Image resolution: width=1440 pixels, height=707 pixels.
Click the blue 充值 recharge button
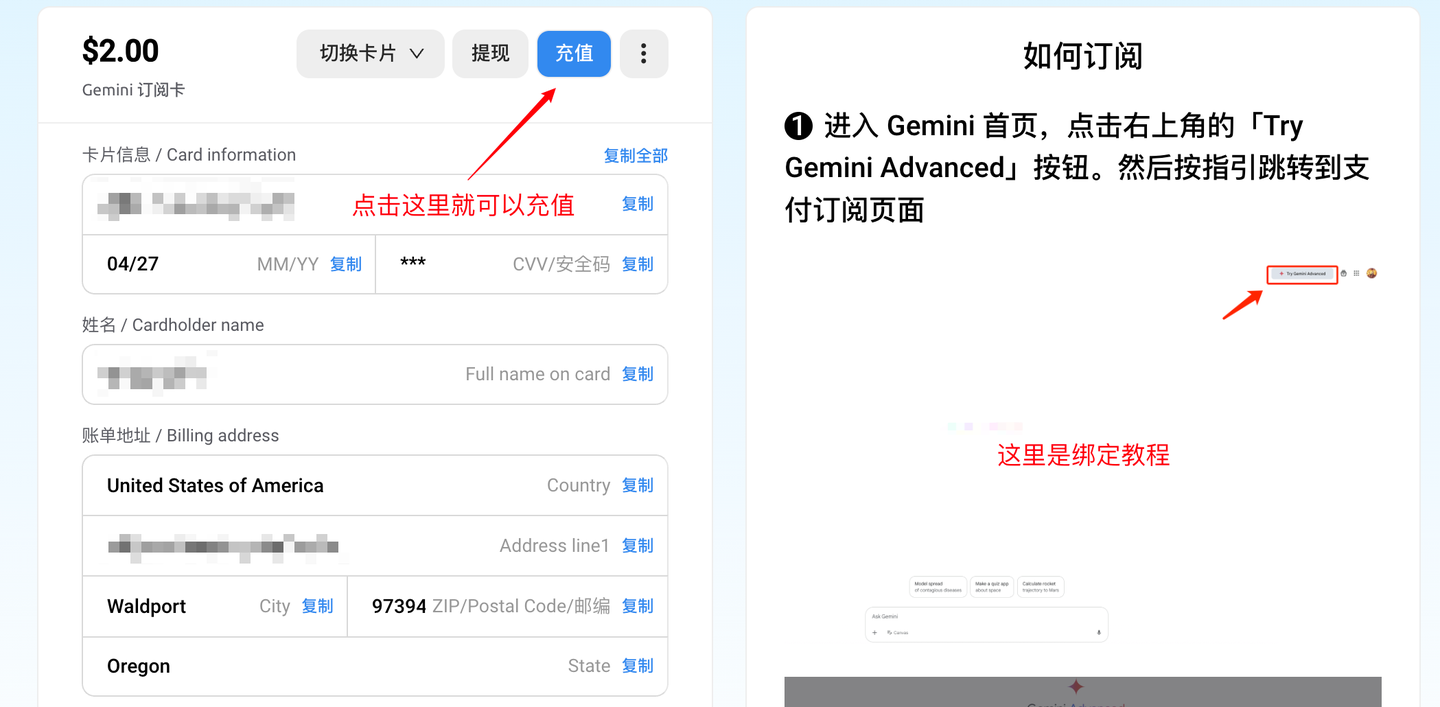574,53
